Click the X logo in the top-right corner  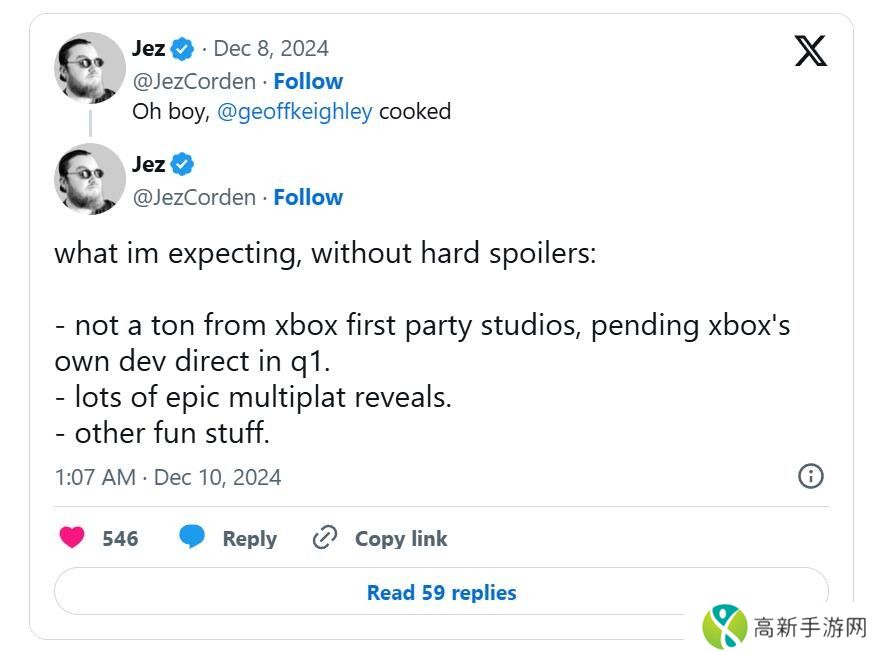[811, 50]
